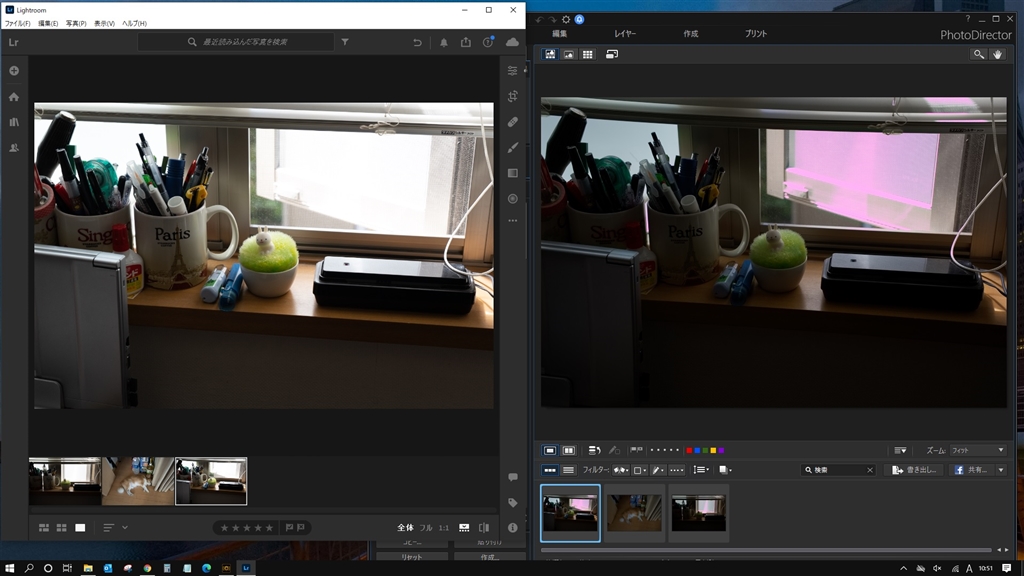Select the Healing Brush tool in Lightroom

coord(512,122)
